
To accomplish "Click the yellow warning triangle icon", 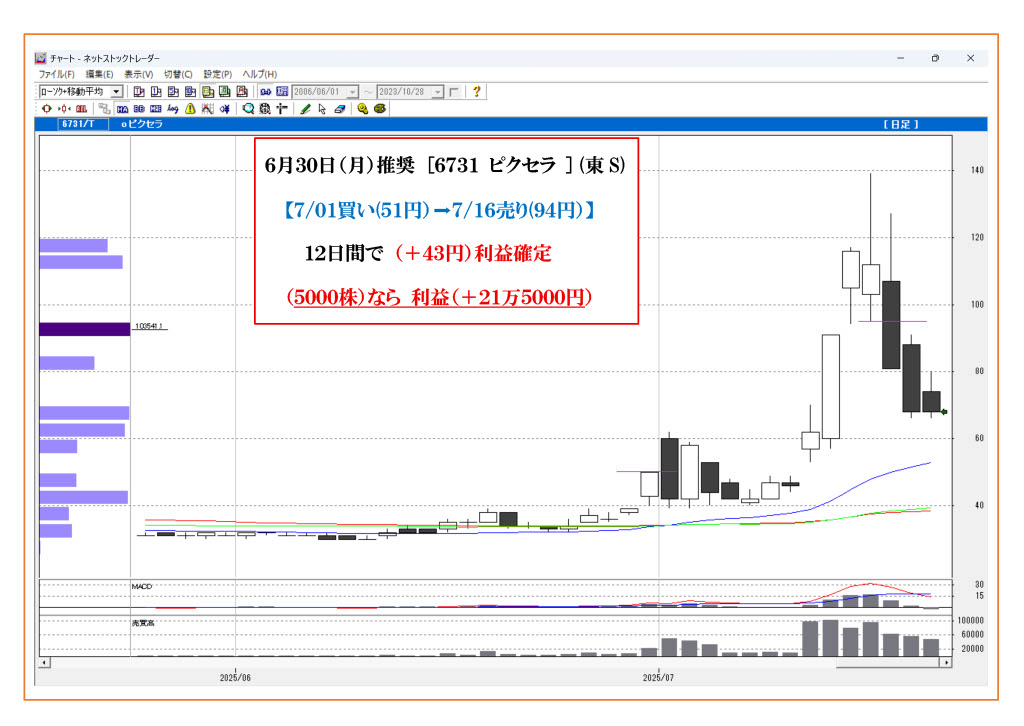I will 189,108.
